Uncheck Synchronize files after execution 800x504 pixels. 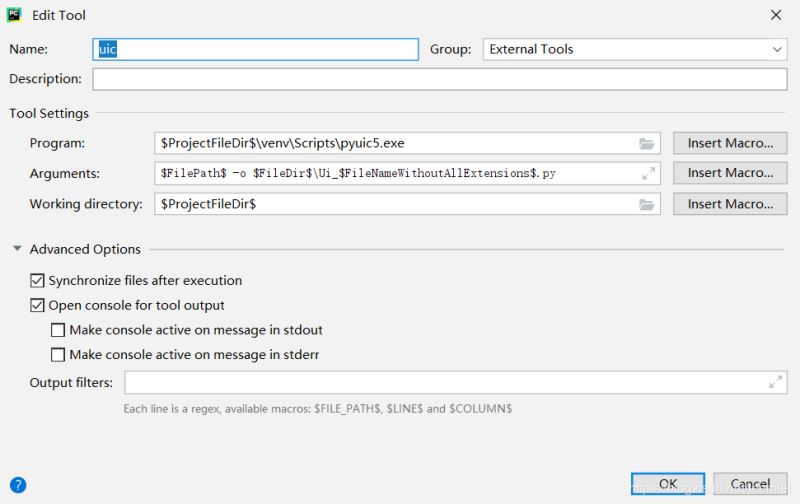pos(38,281)
